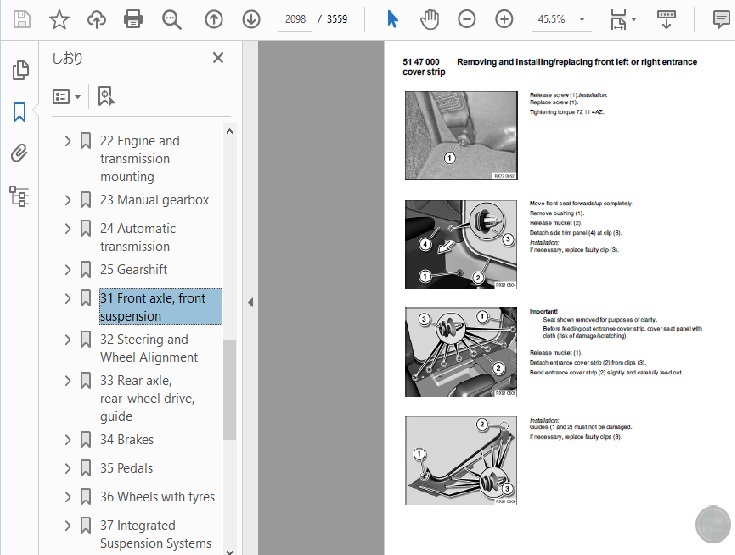Close the bookmarks (しおり) panel
Viewport: 735px width, 555px height.
click(218, 58)
